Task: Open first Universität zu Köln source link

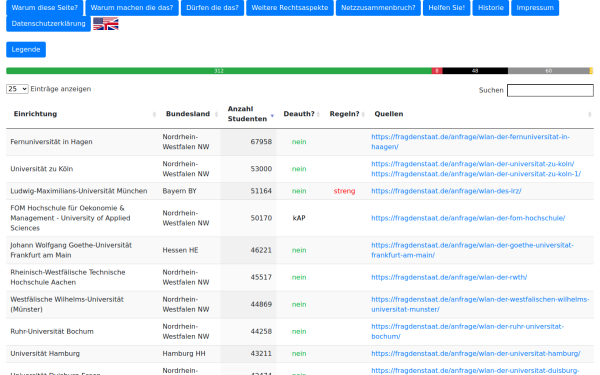Action: (x=473, y=164)
